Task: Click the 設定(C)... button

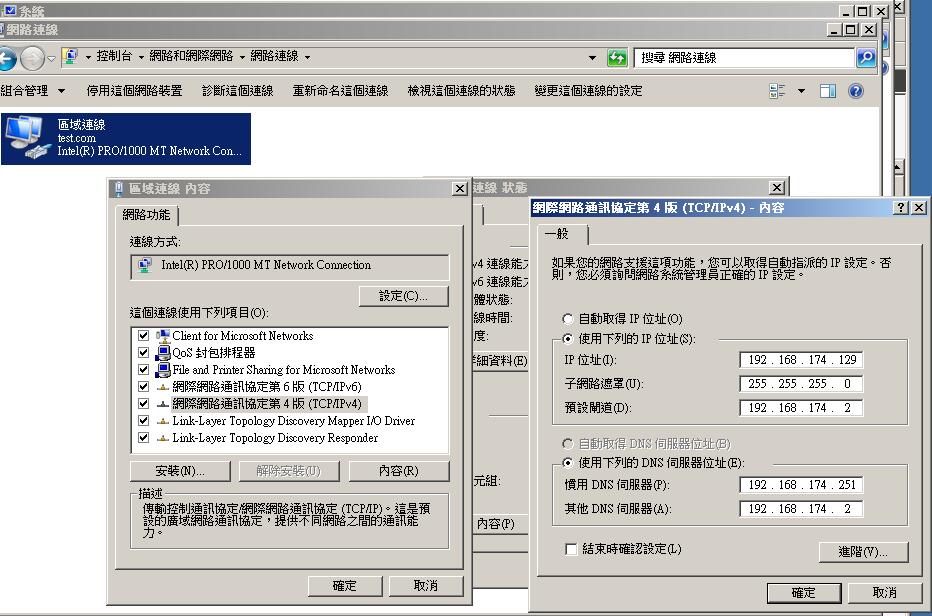Action: [403, 296]
